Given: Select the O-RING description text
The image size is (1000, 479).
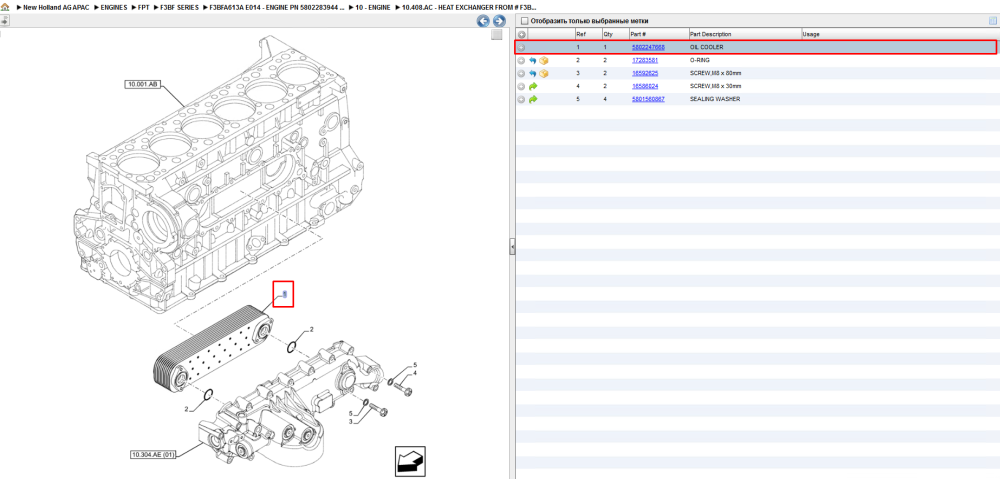Looking at the screenshot, I should 700,61.
